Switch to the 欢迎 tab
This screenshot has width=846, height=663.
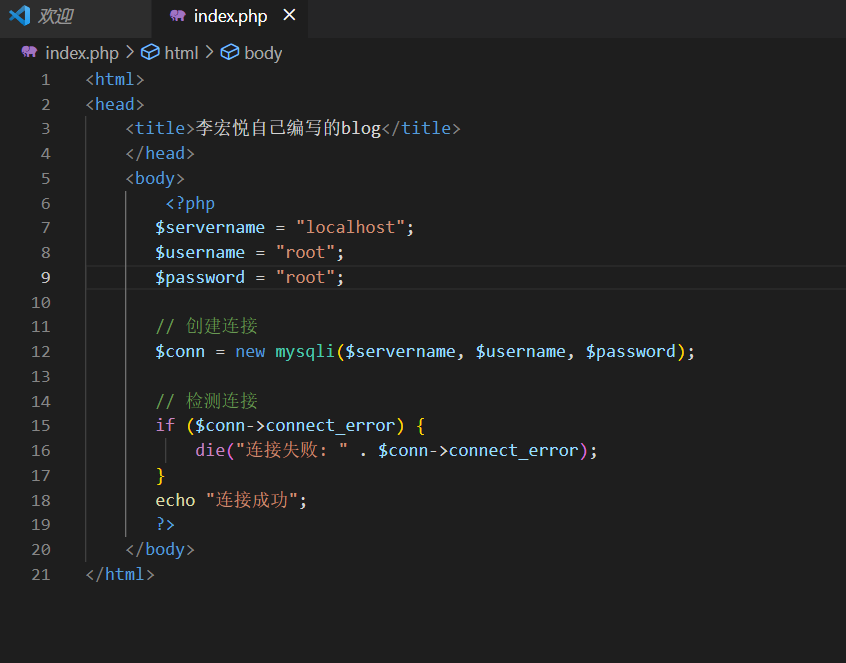click(55, 16)
